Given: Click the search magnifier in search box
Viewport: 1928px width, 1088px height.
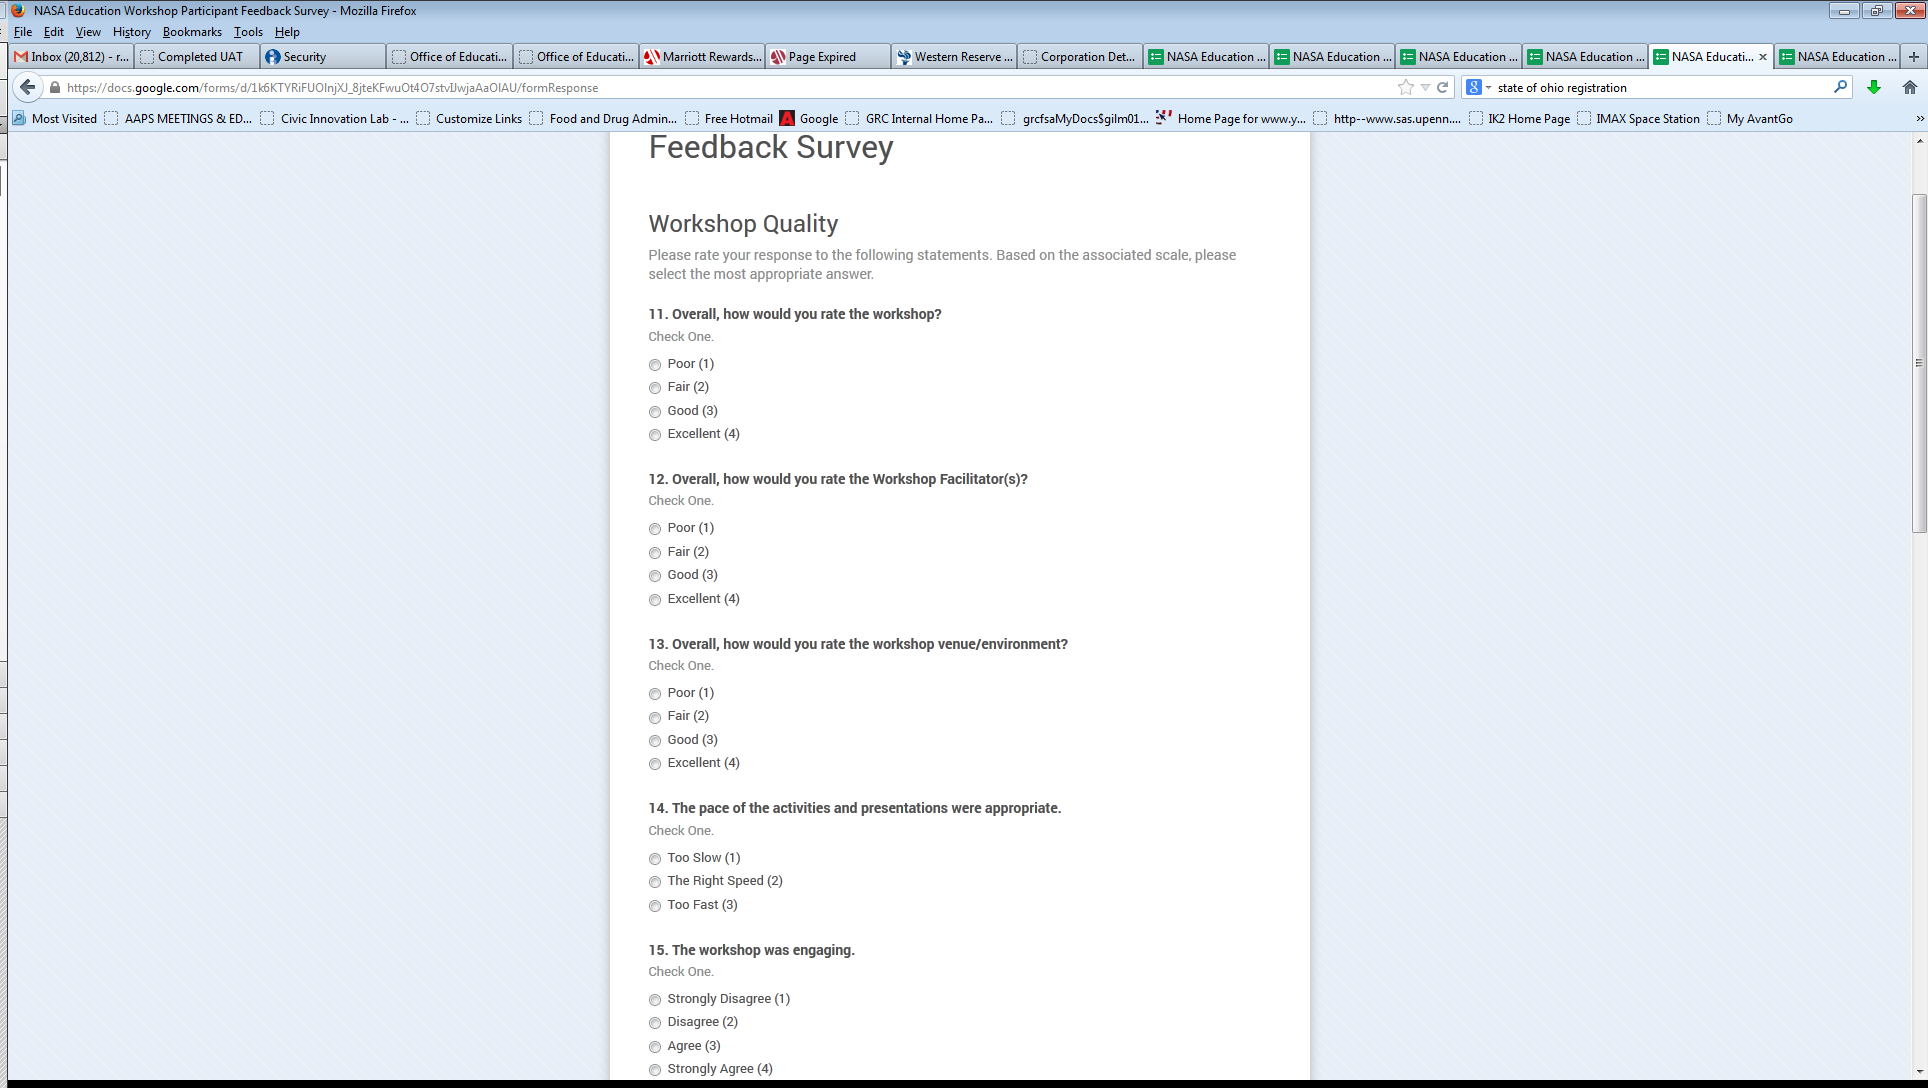Looking at the screenshot, I should point(1840,87).
